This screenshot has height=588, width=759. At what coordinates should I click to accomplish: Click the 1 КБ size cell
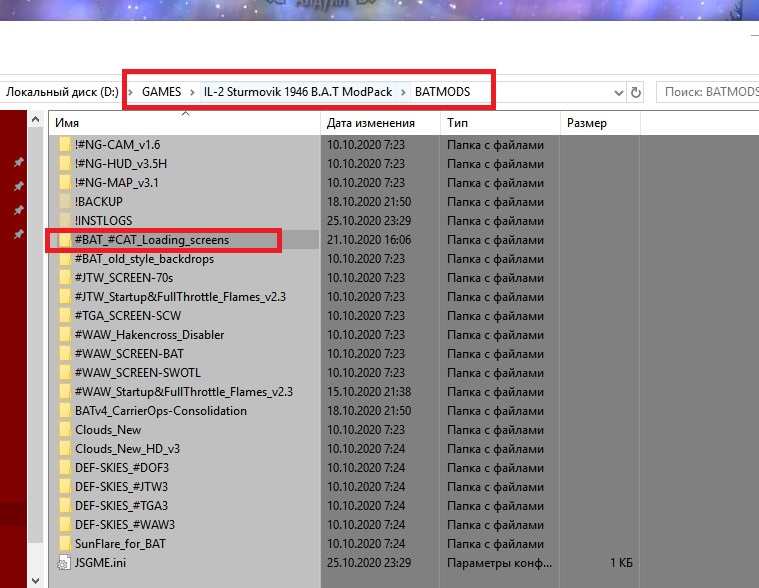coord(621,563)
